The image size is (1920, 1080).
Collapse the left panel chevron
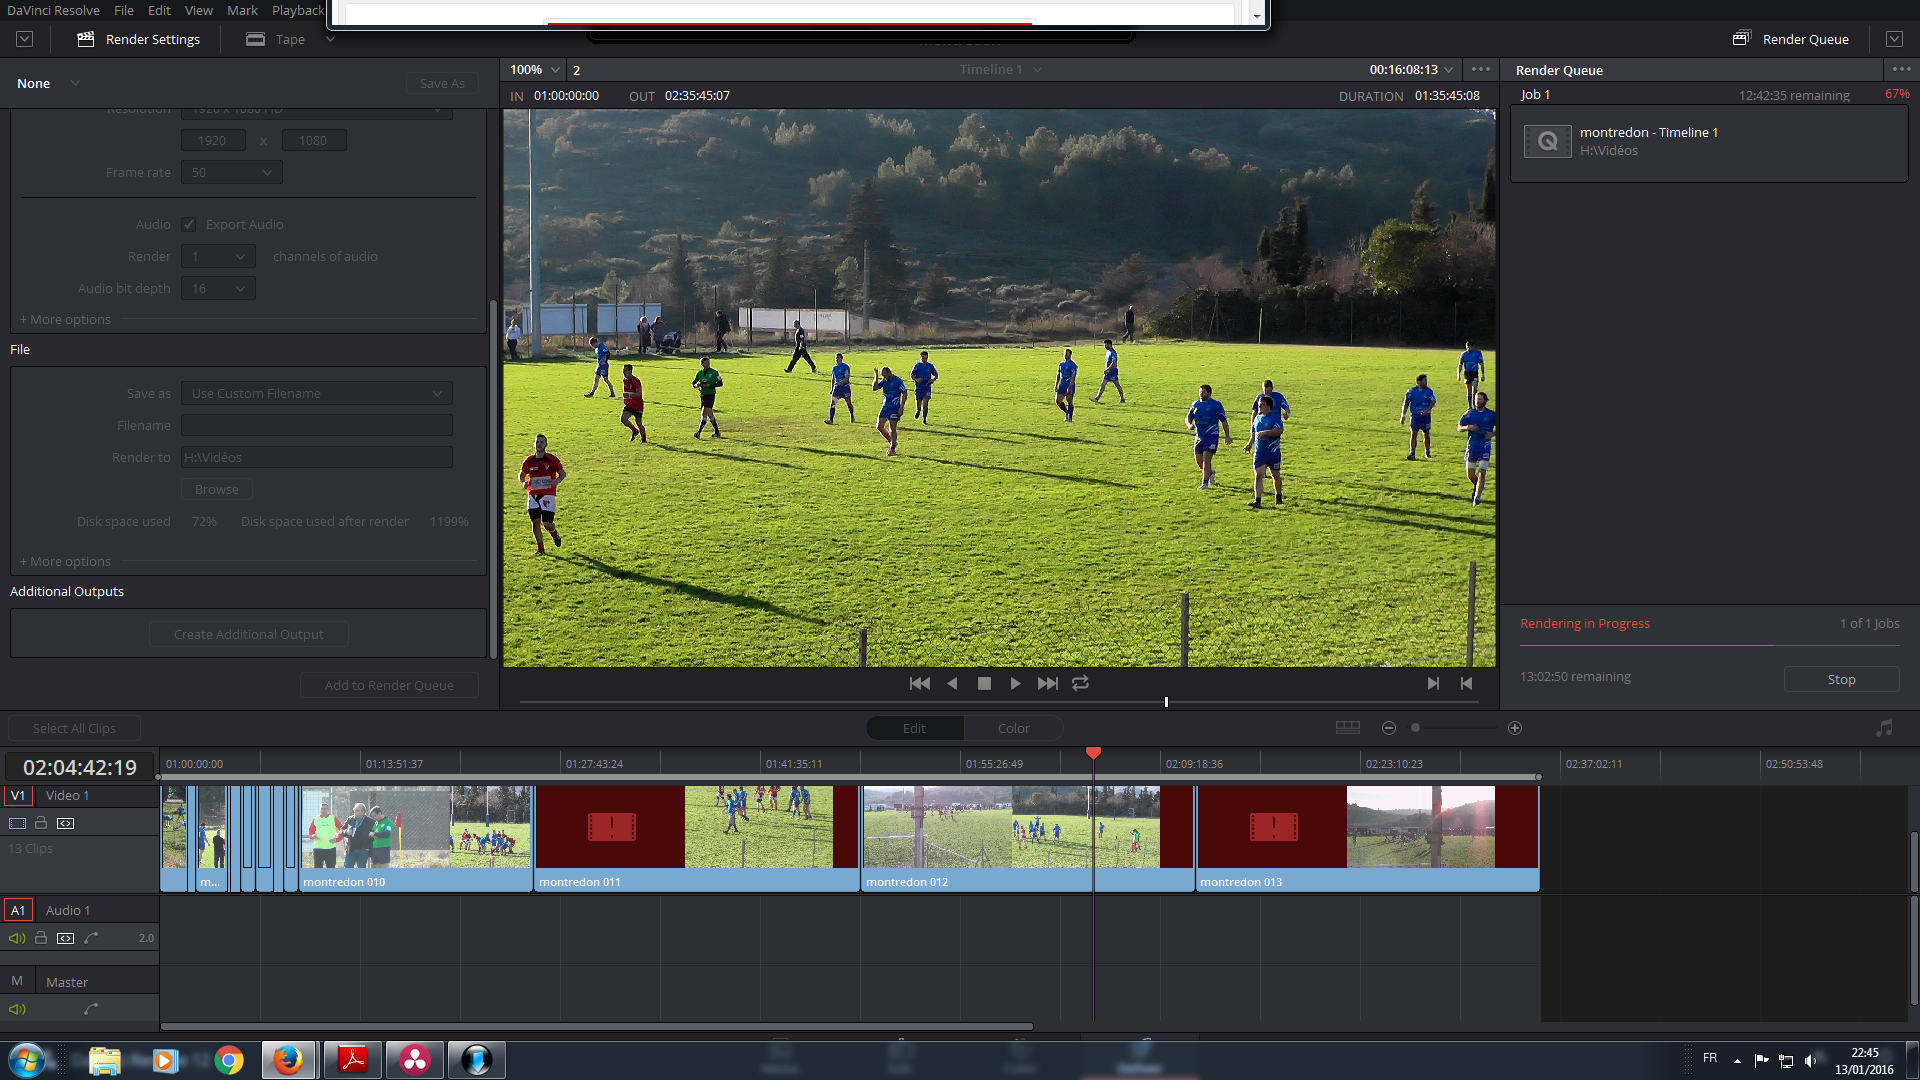tap(25, 39)
